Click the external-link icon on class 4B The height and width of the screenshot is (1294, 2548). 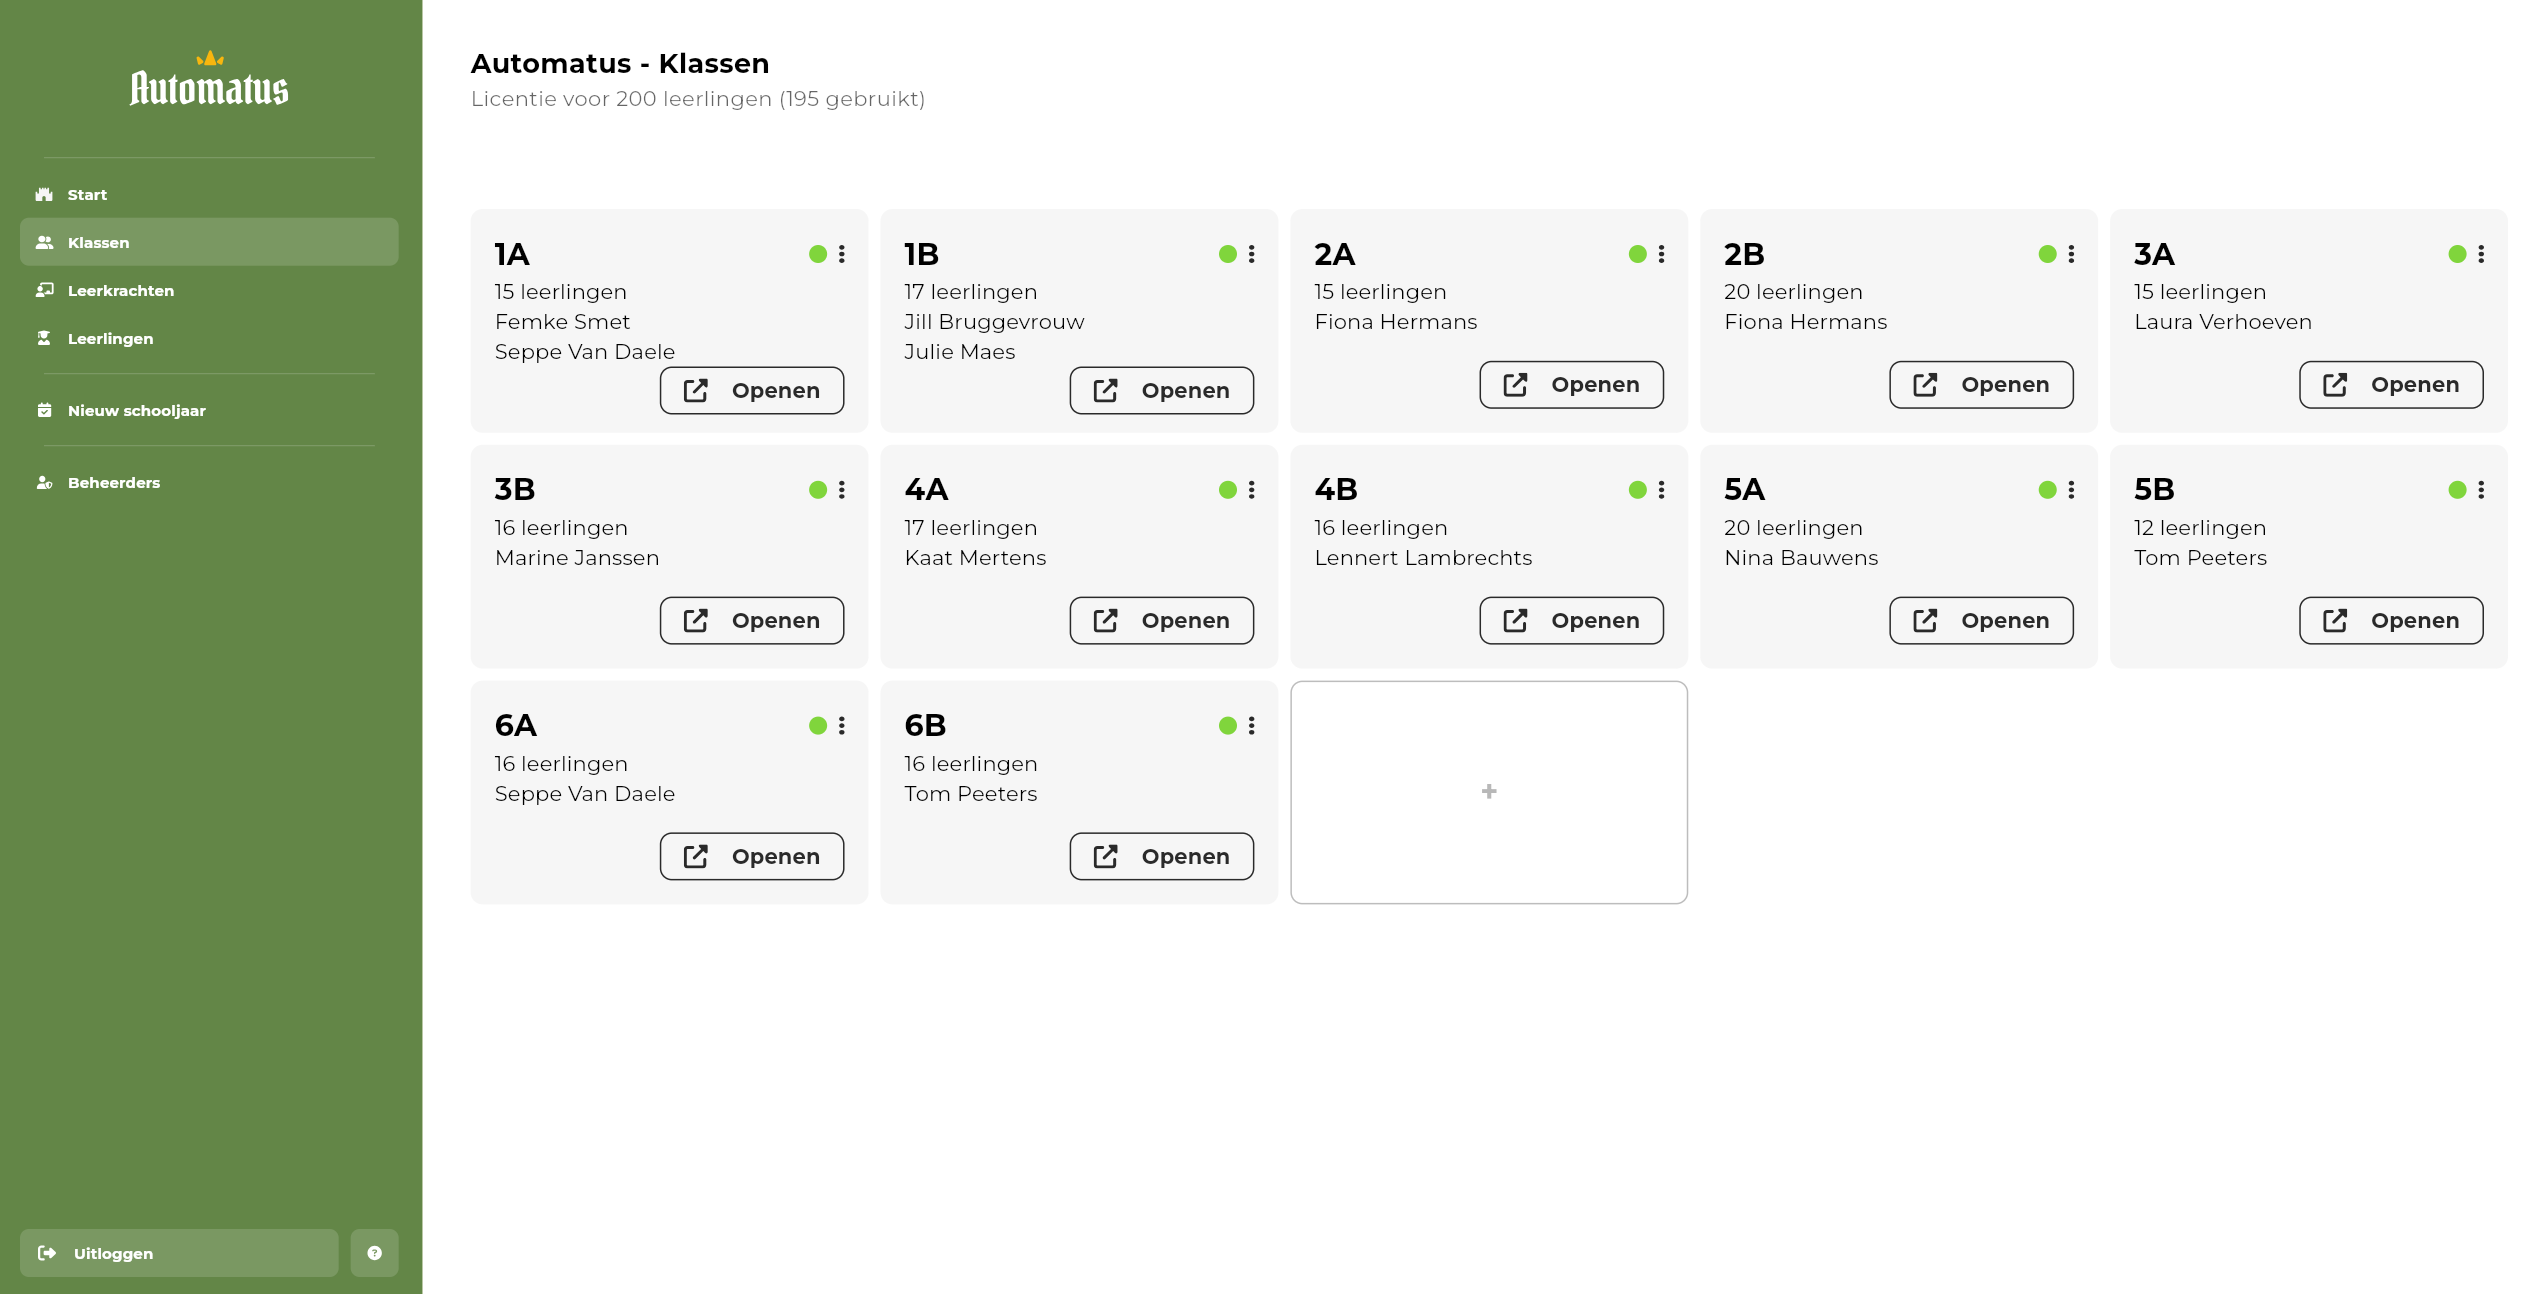coord(1515,621)
